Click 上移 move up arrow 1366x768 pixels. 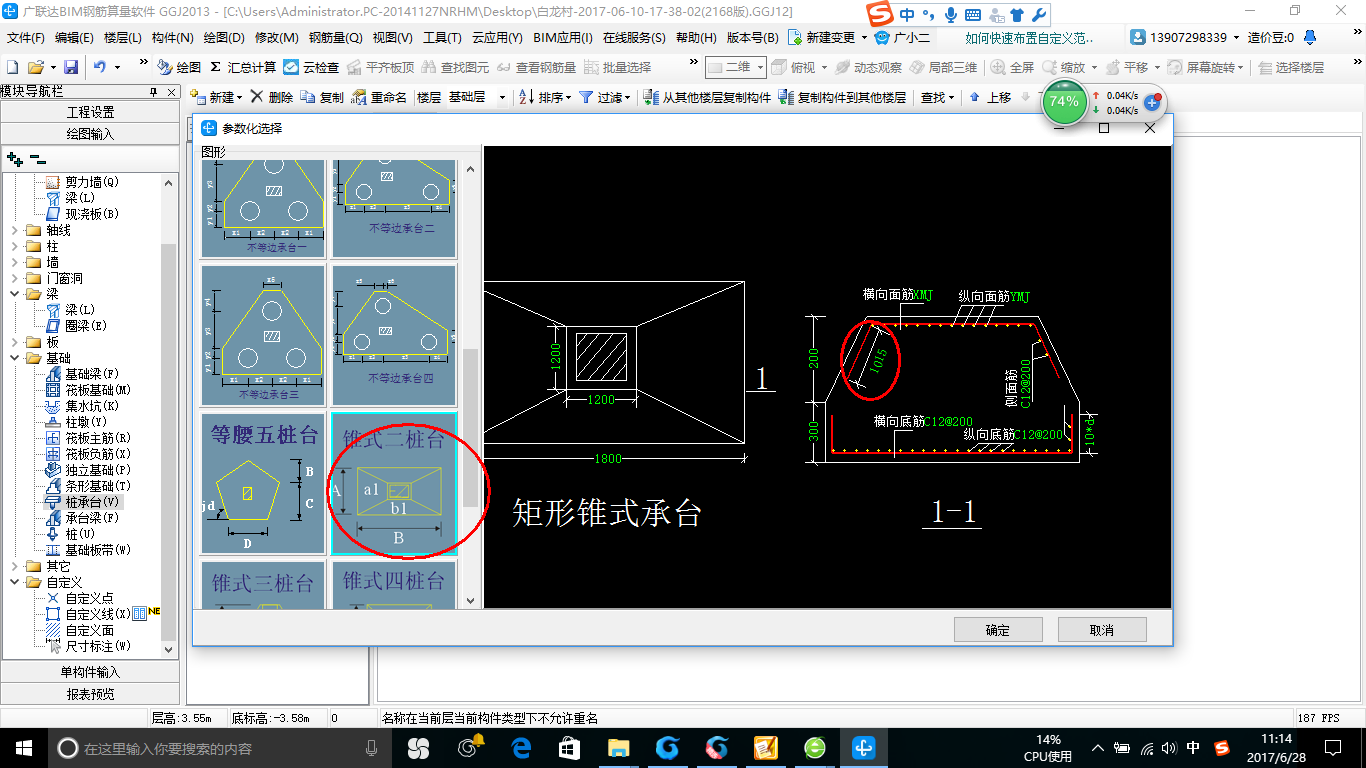click(x=975, y=97)
